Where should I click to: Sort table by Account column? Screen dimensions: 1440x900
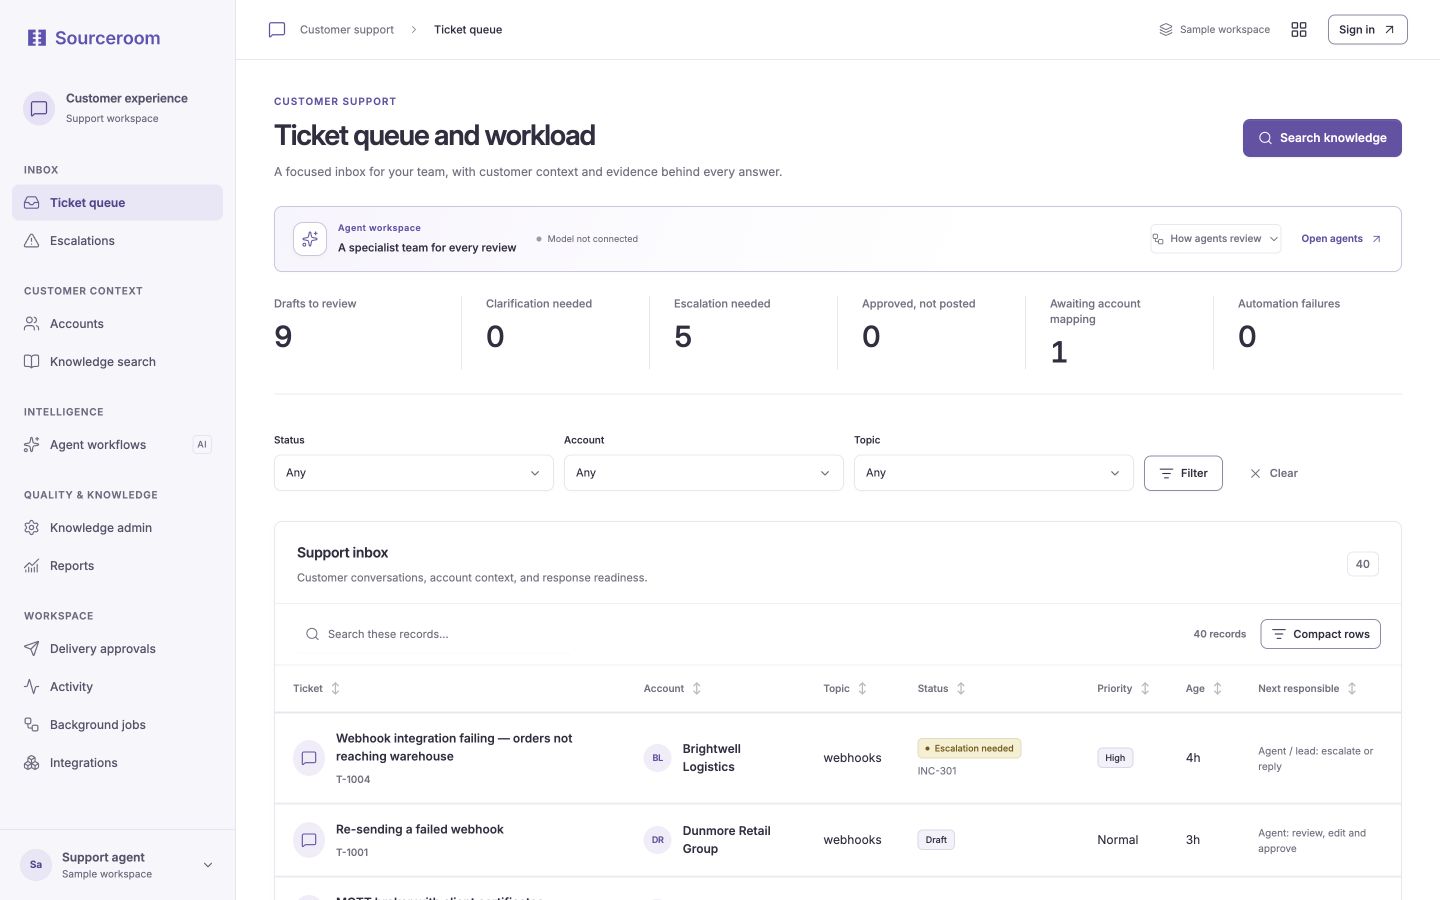click(672, 688)
